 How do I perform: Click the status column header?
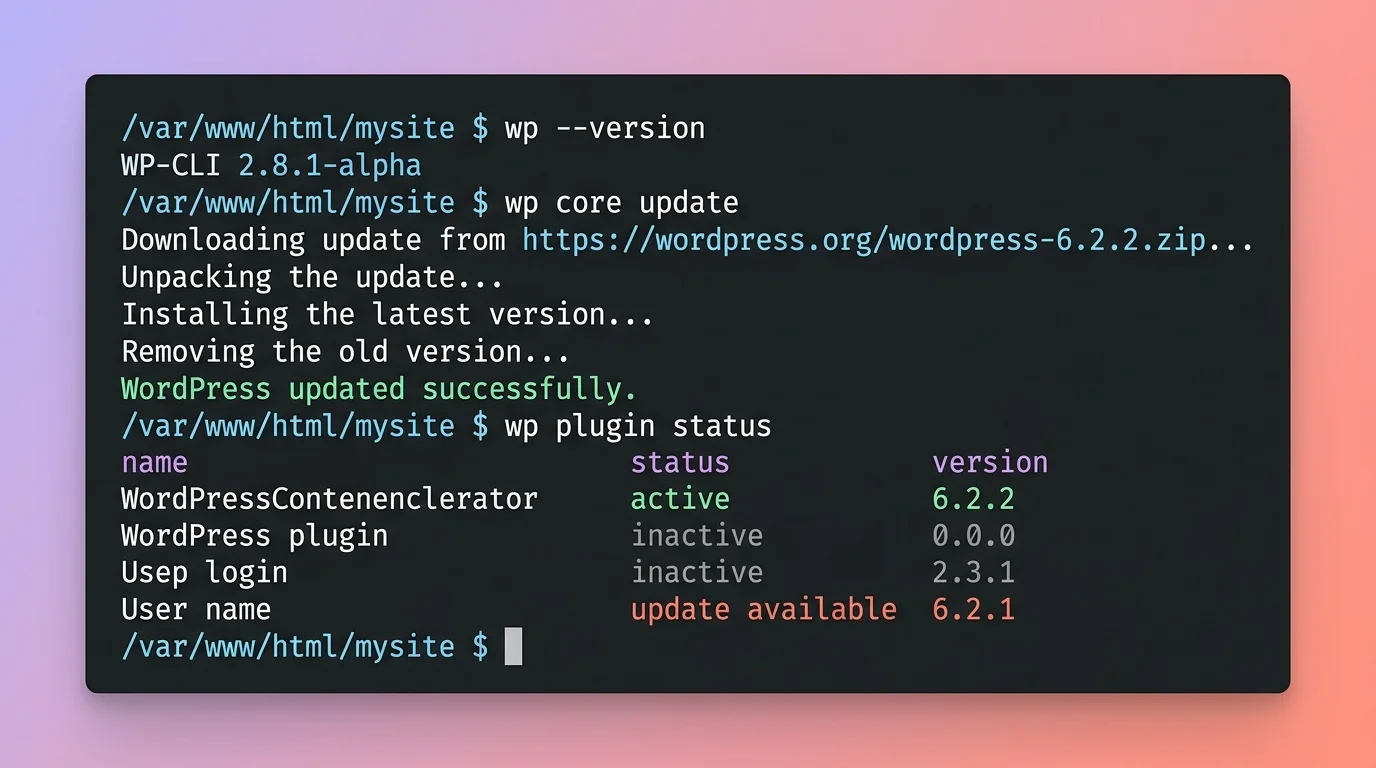(679, 462)
